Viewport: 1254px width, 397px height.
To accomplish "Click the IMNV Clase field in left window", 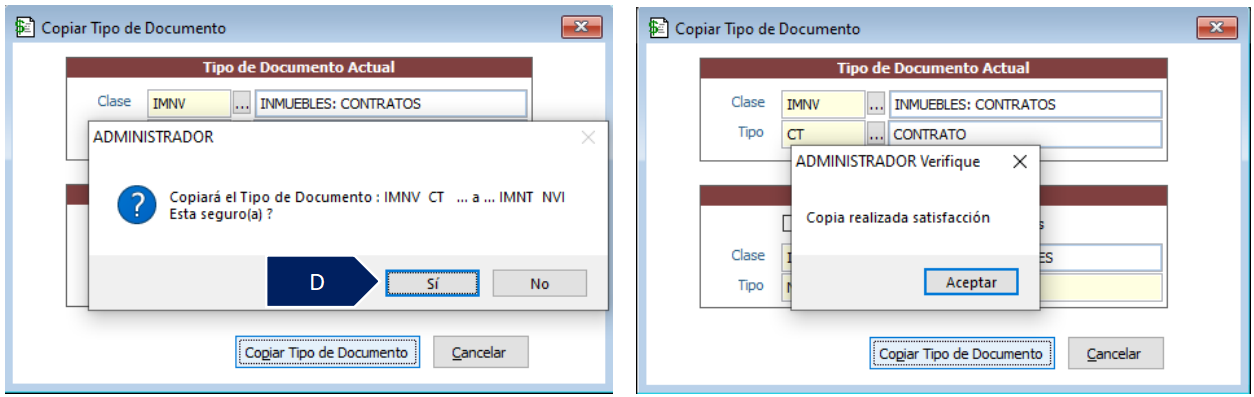I will [189, 103].
